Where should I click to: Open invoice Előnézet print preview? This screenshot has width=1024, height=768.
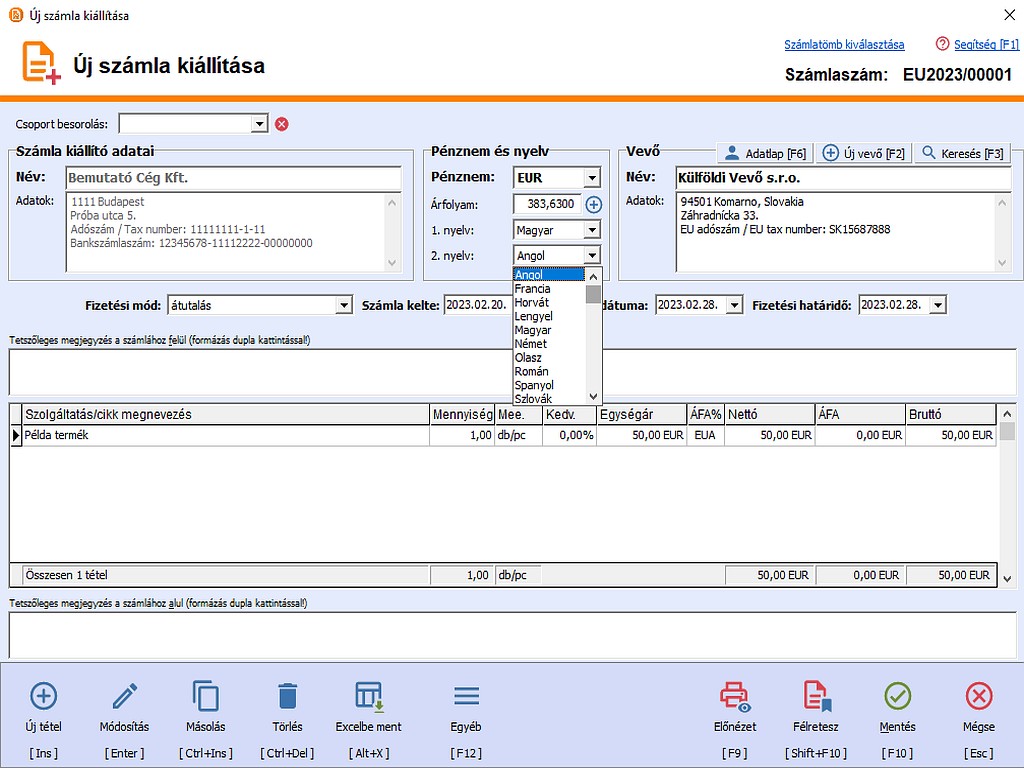pyautogui.click(x=736, y=696)
